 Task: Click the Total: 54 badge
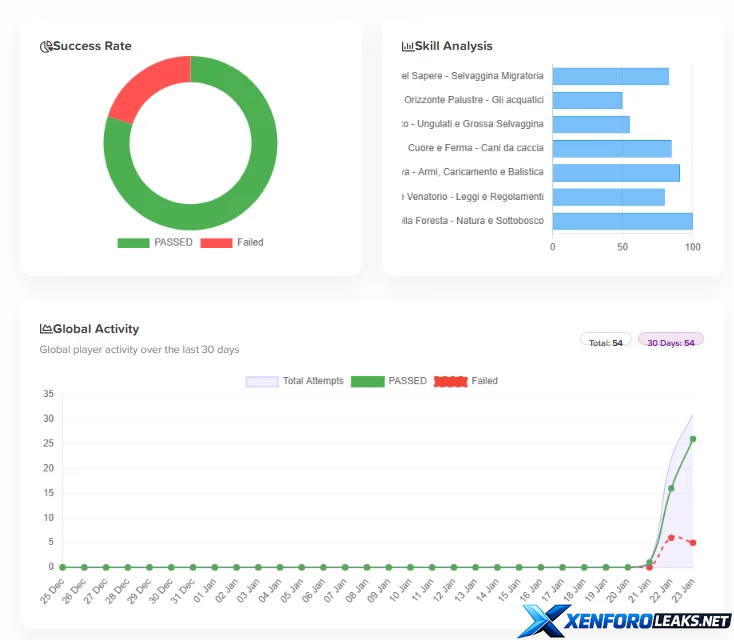tap(605, 343)
